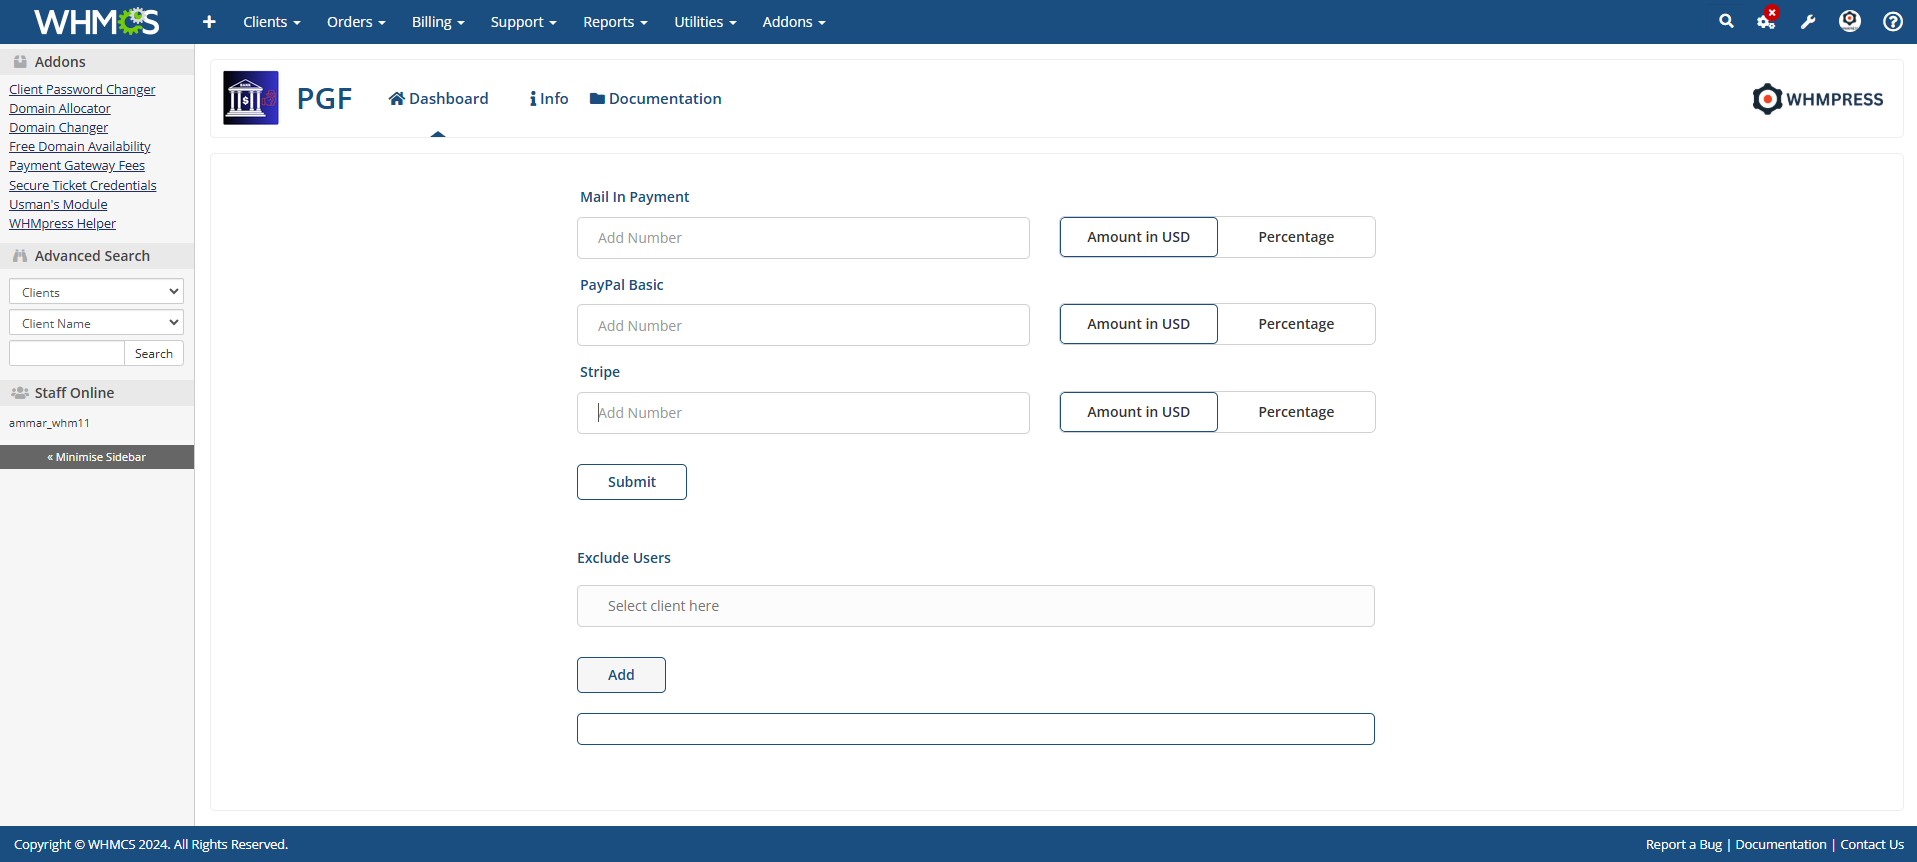Click the PGF bank module logo
Screen dimensions: 1917x862
click(x=250, y=98)
